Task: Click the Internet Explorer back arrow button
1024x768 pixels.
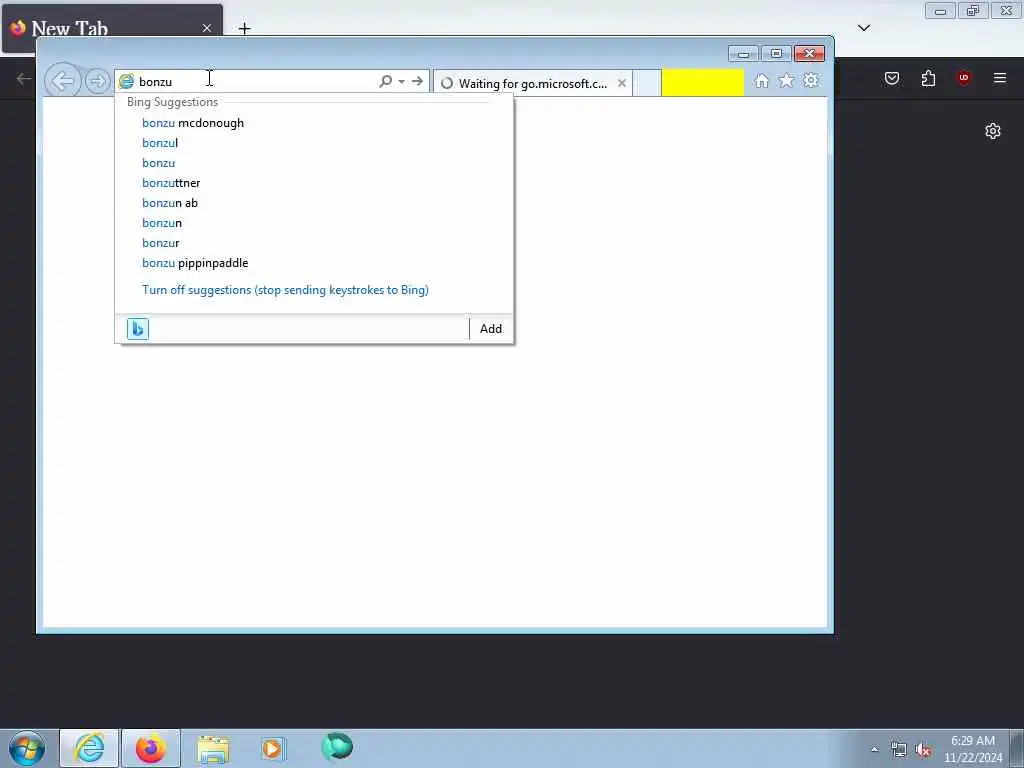Action: point(63,82)
